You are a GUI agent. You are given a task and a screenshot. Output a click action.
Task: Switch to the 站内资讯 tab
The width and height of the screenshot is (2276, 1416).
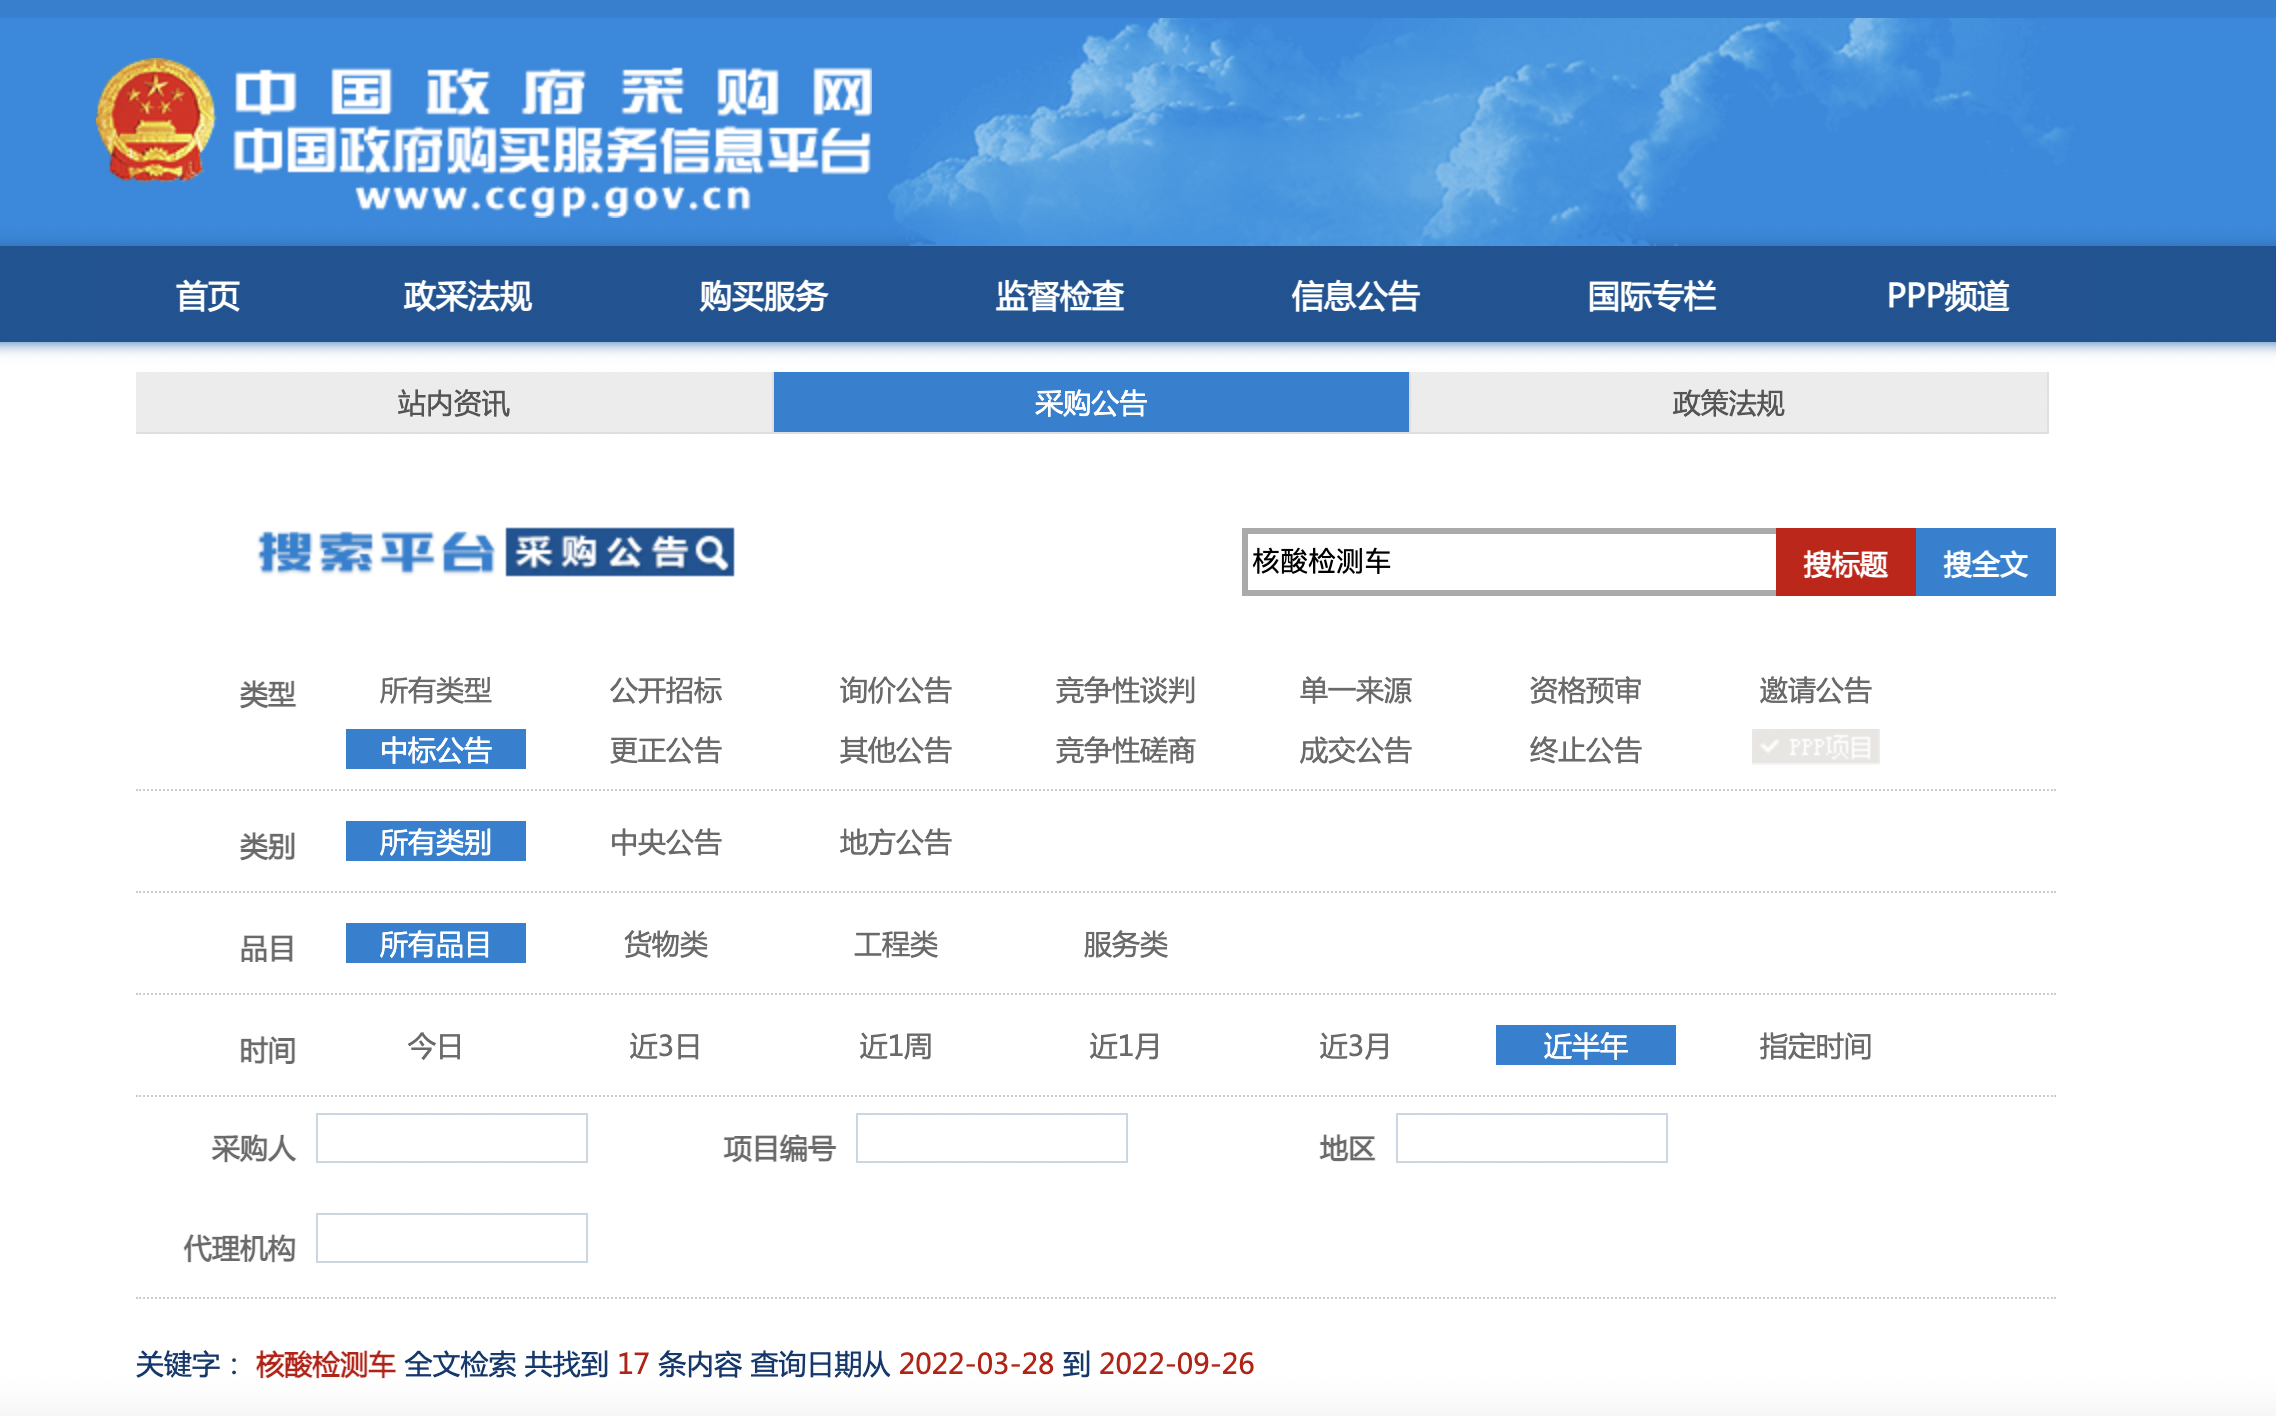453,403
